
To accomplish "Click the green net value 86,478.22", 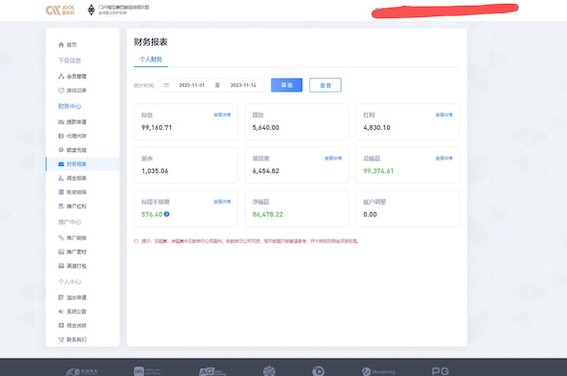I will [268, 214].
